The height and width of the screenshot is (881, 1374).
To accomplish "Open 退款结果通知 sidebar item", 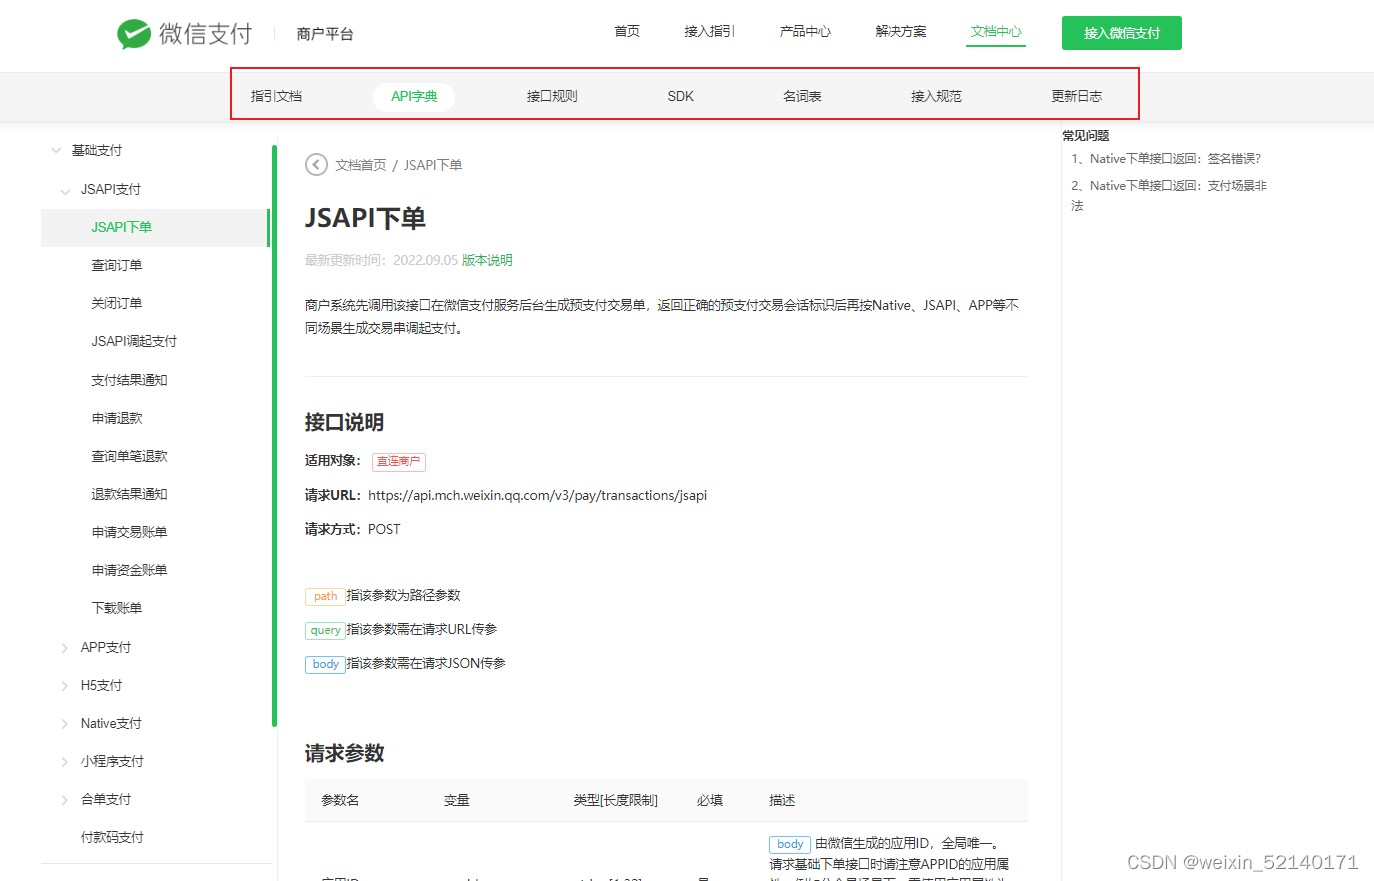I will tap(129, 494).
